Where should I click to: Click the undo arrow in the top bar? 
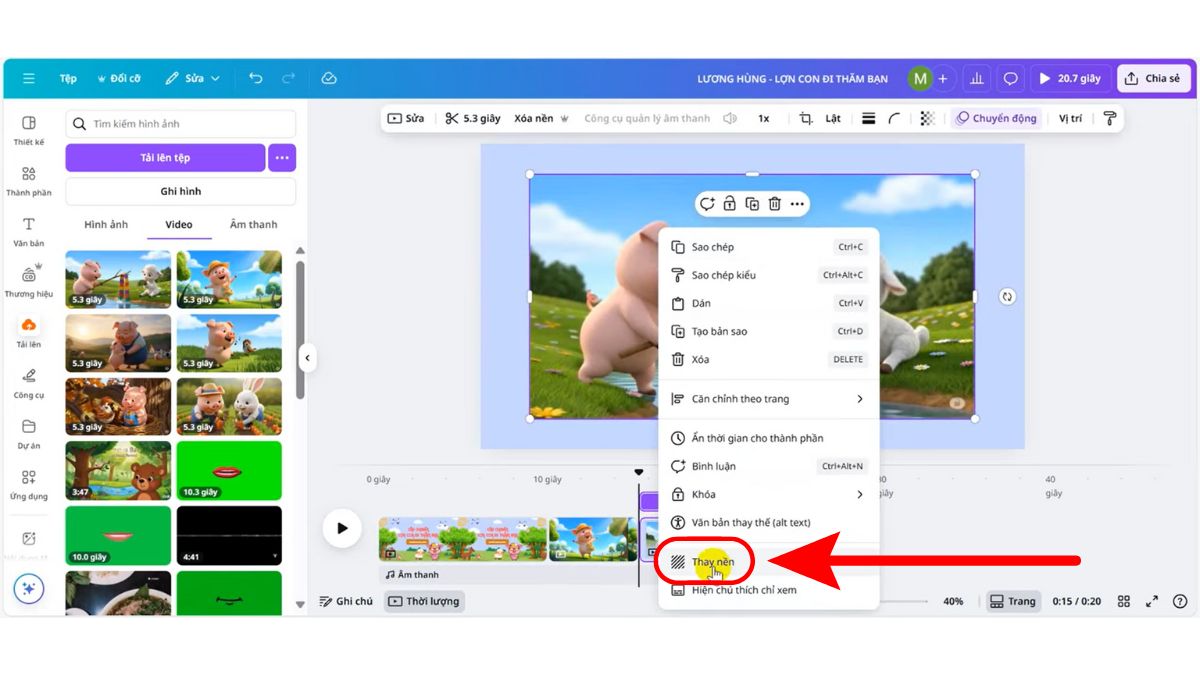point(256,77)
